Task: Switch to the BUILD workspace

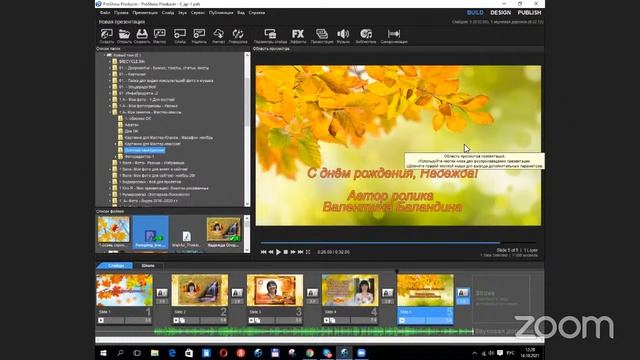Action: pos(475,13)
